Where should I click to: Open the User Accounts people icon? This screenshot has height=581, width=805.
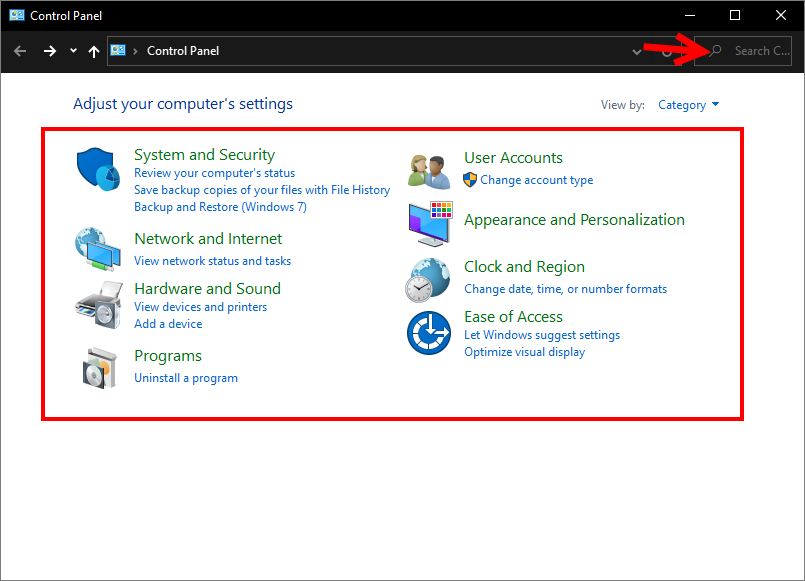click(429, 171)
